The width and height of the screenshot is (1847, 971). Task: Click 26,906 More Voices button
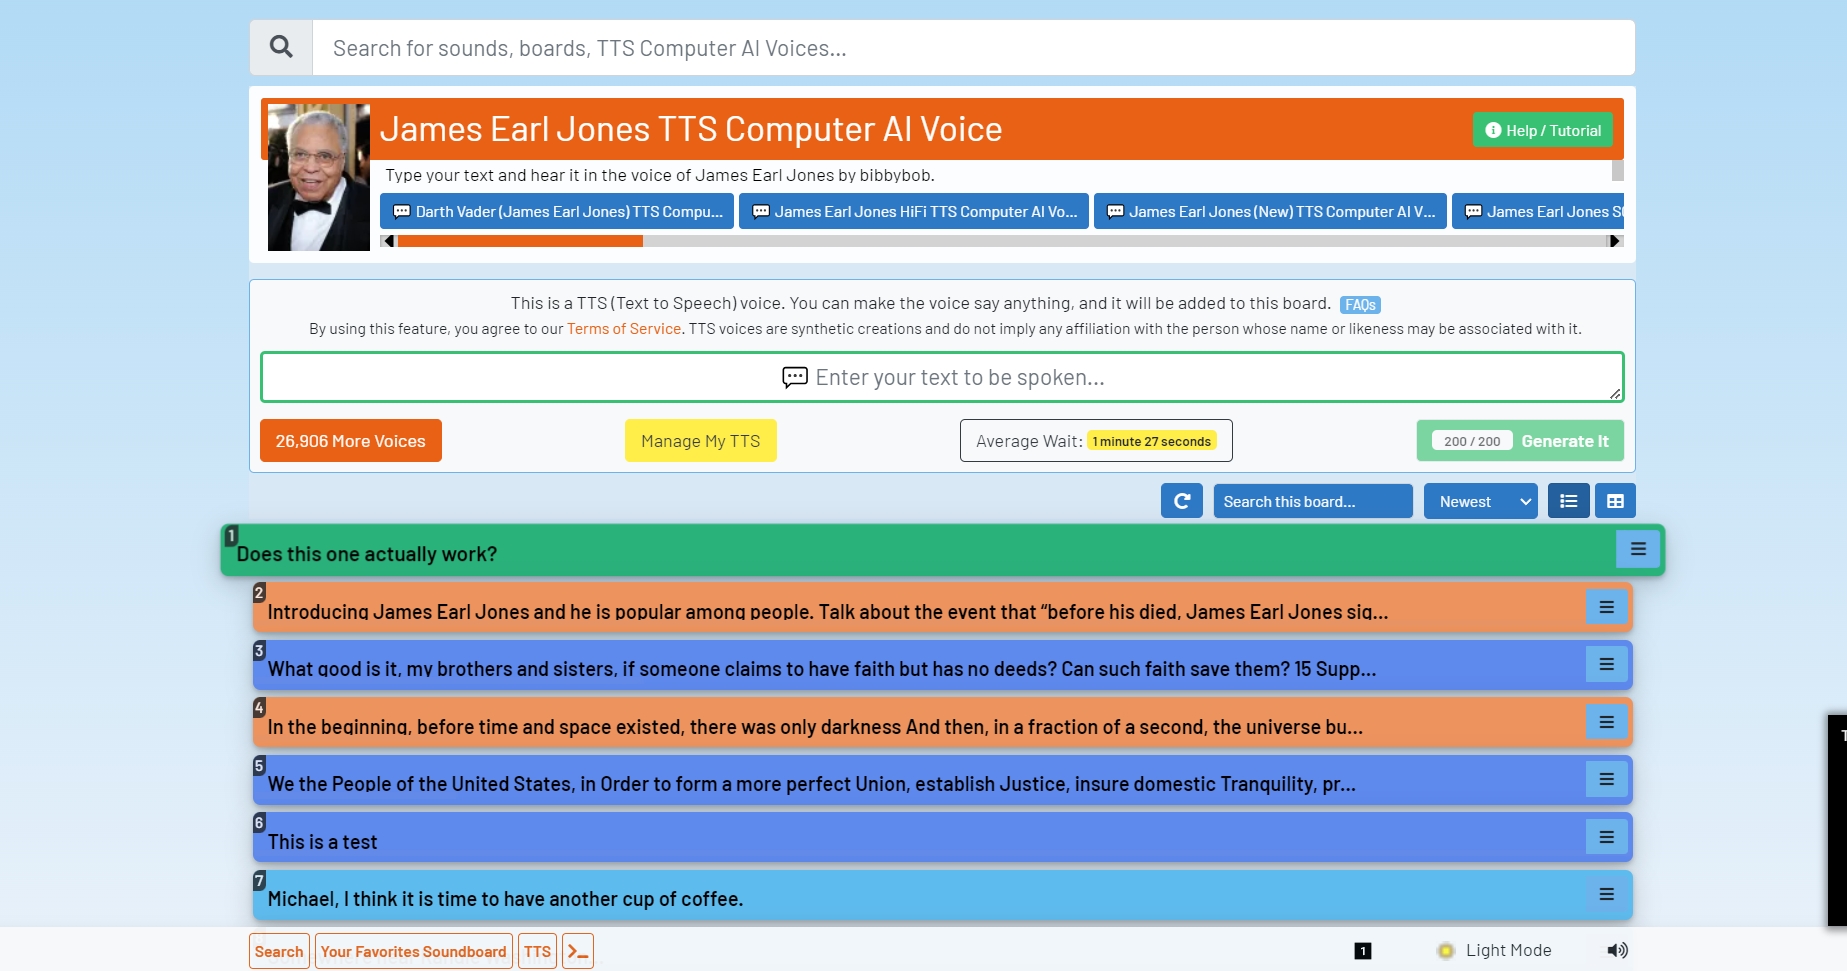click(x=351, y=441)
